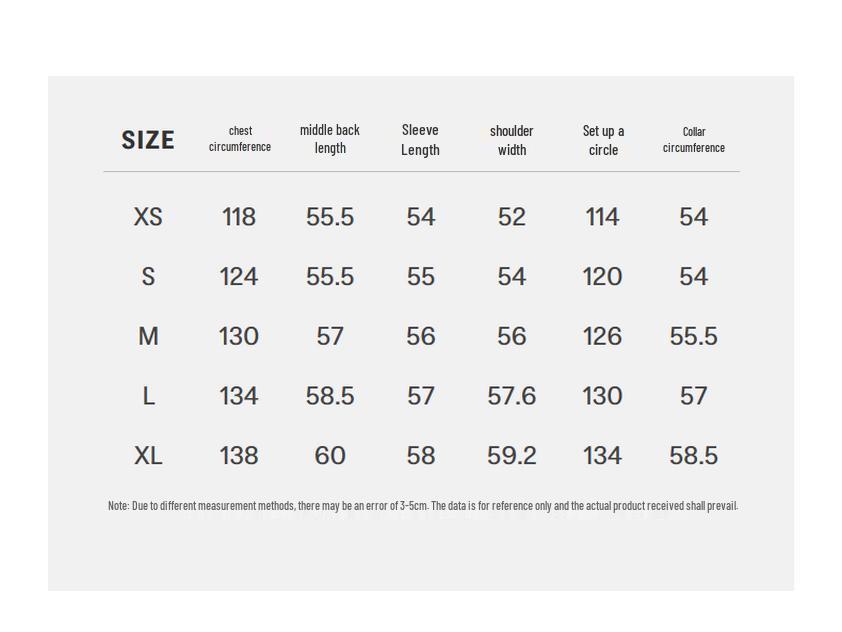Select Set up a circle value 114
The width and height of the screenshot is (842, 632).
coord(602,217)
